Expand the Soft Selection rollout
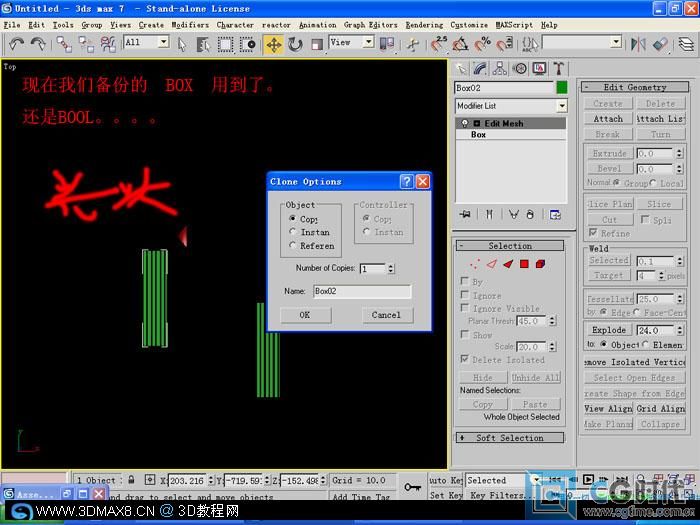 [x=509, y=438]
